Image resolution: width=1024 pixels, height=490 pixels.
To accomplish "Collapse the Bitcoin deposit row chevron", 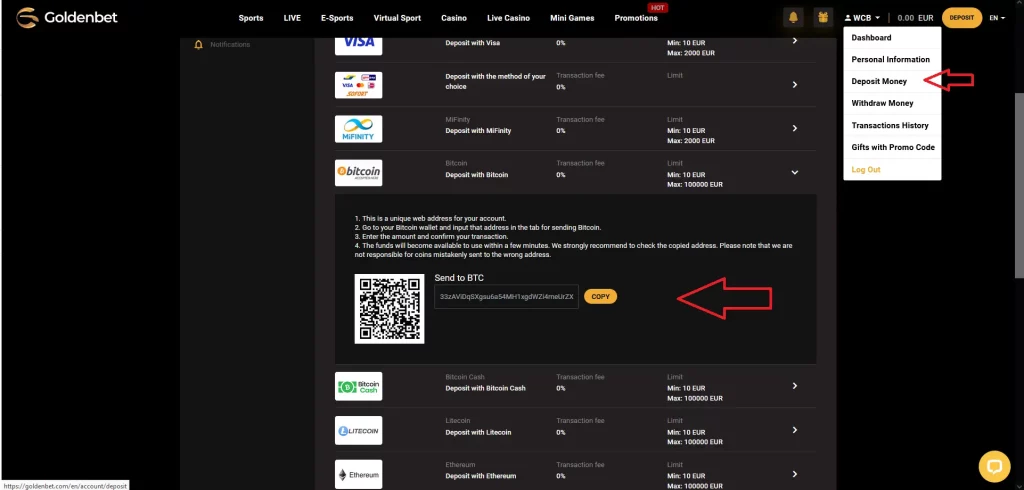I will 795,172.
